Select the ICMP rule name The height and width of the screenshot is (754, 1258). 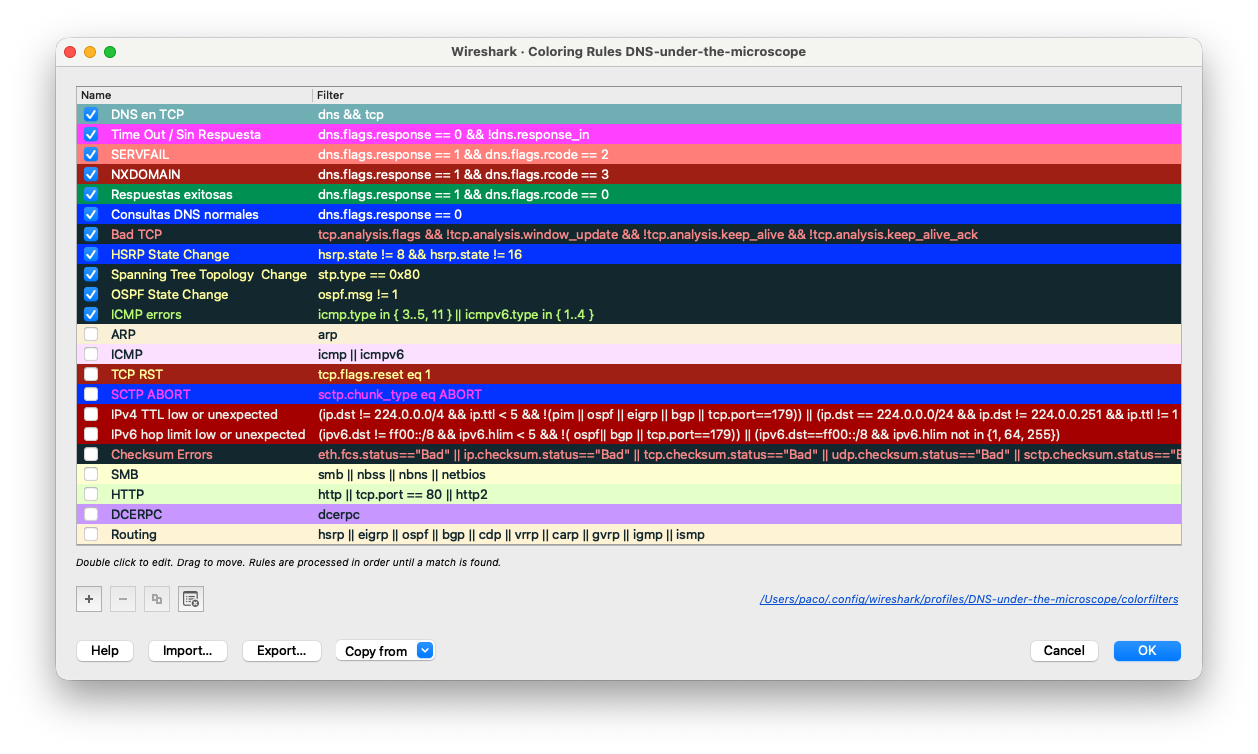click(x=127, y=355)
